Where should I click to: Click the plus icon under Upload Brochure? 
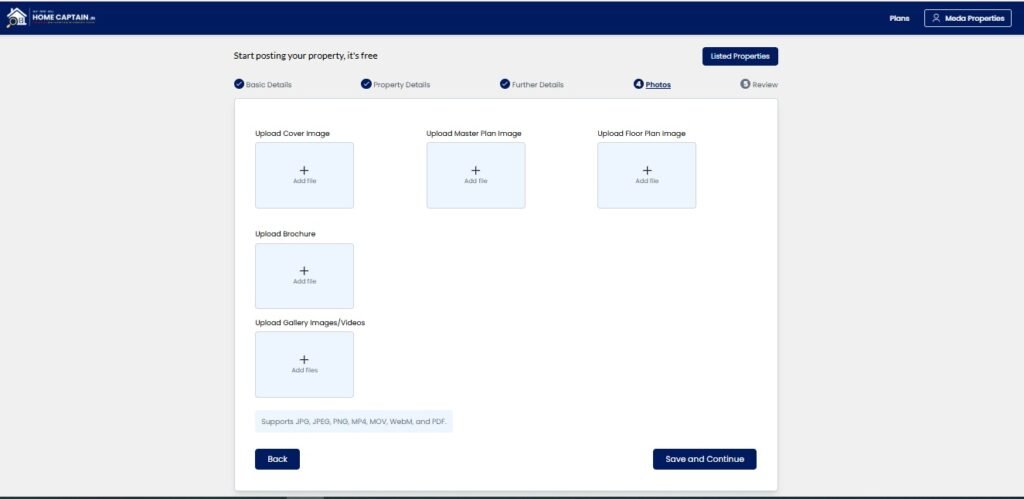click(304, 270)
